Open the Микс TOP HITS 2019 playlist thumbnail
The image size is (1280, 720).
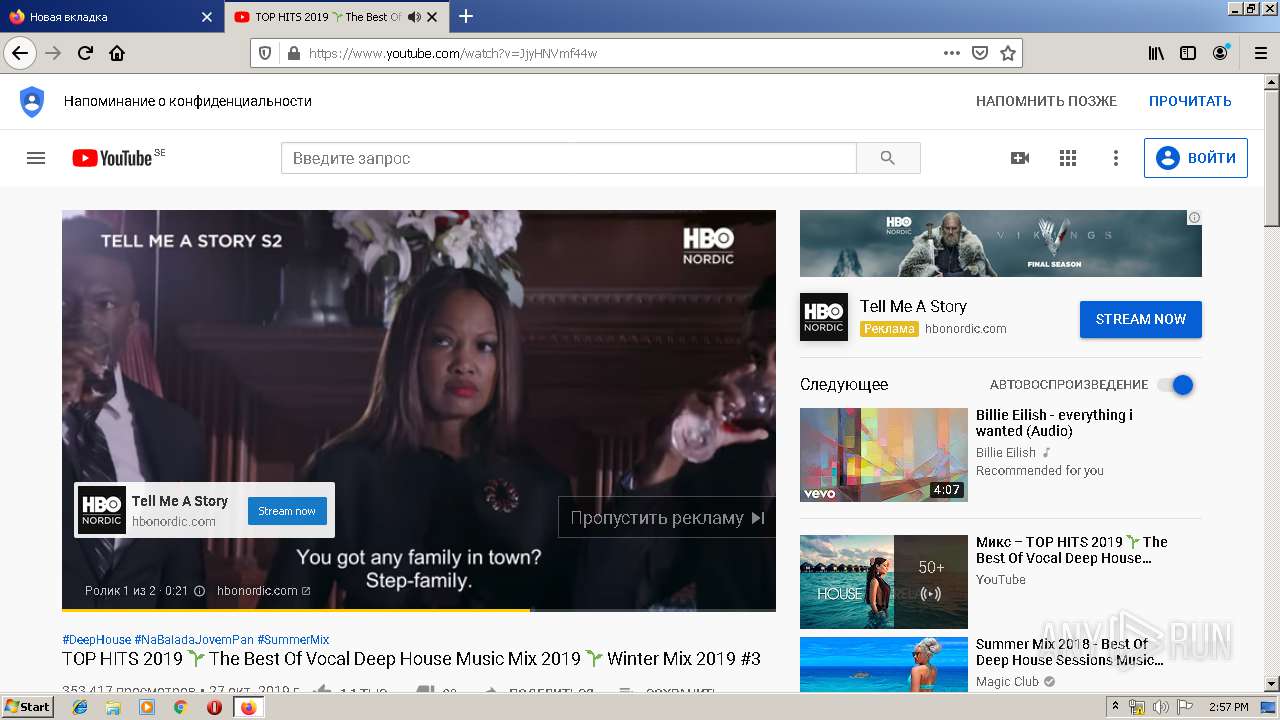[884, 582]
